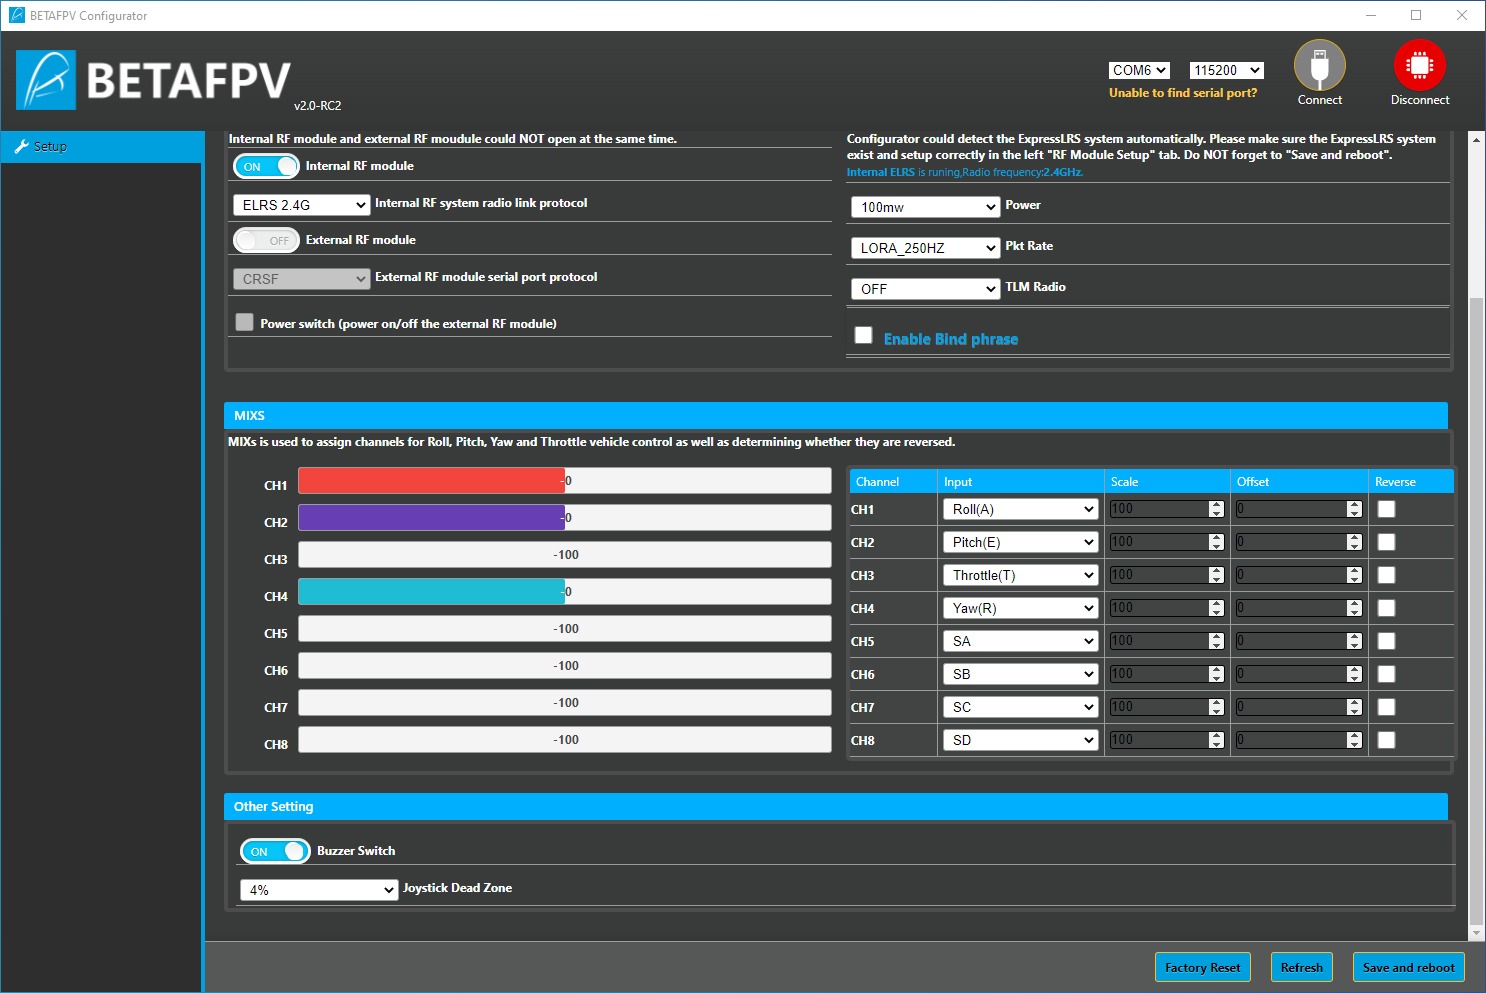Click the red Disconnect chip icon
Viewport: 1486px width, 993px height.
1419,66
